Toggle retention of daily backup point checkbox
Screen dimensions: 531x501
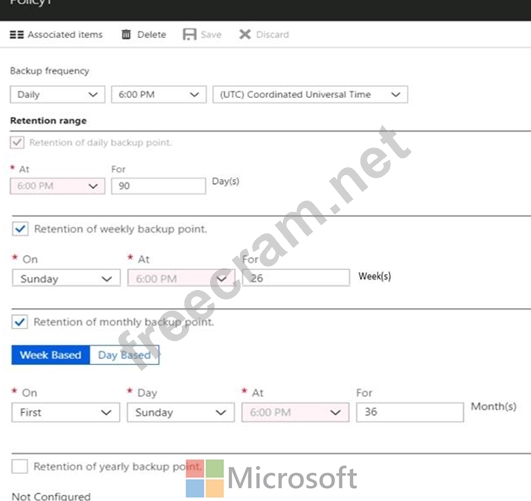click(x=17, y=143)
